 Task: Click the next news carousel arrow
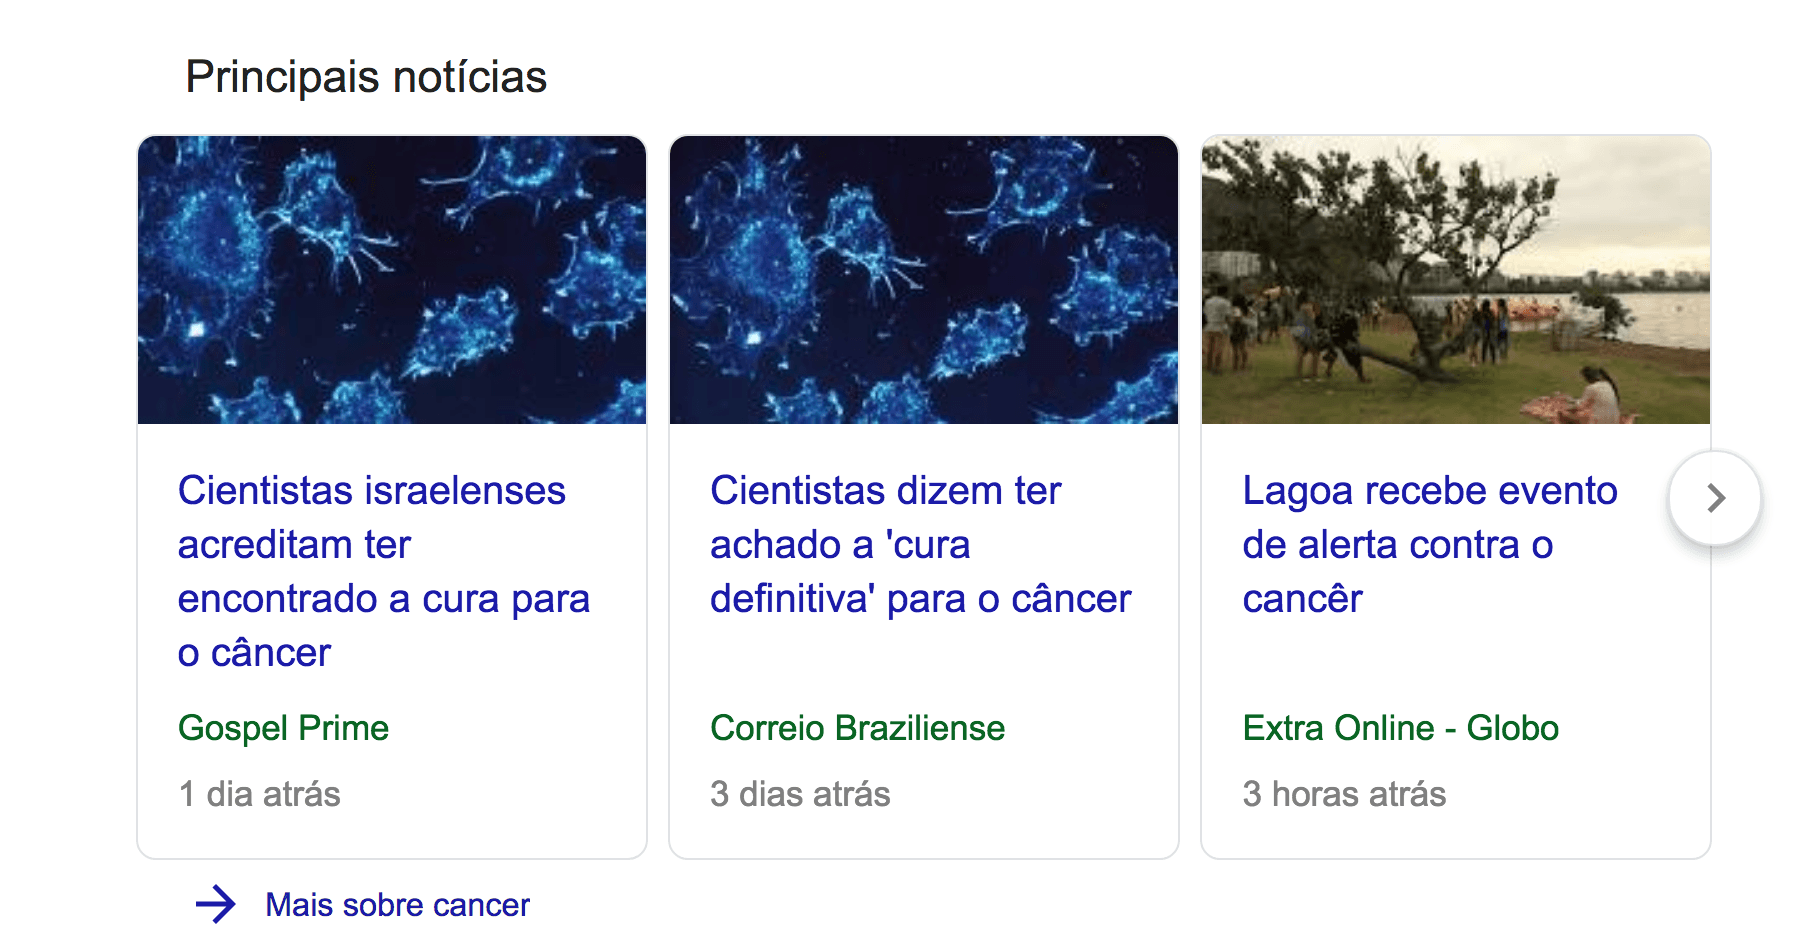click(x=1714, y=498)
